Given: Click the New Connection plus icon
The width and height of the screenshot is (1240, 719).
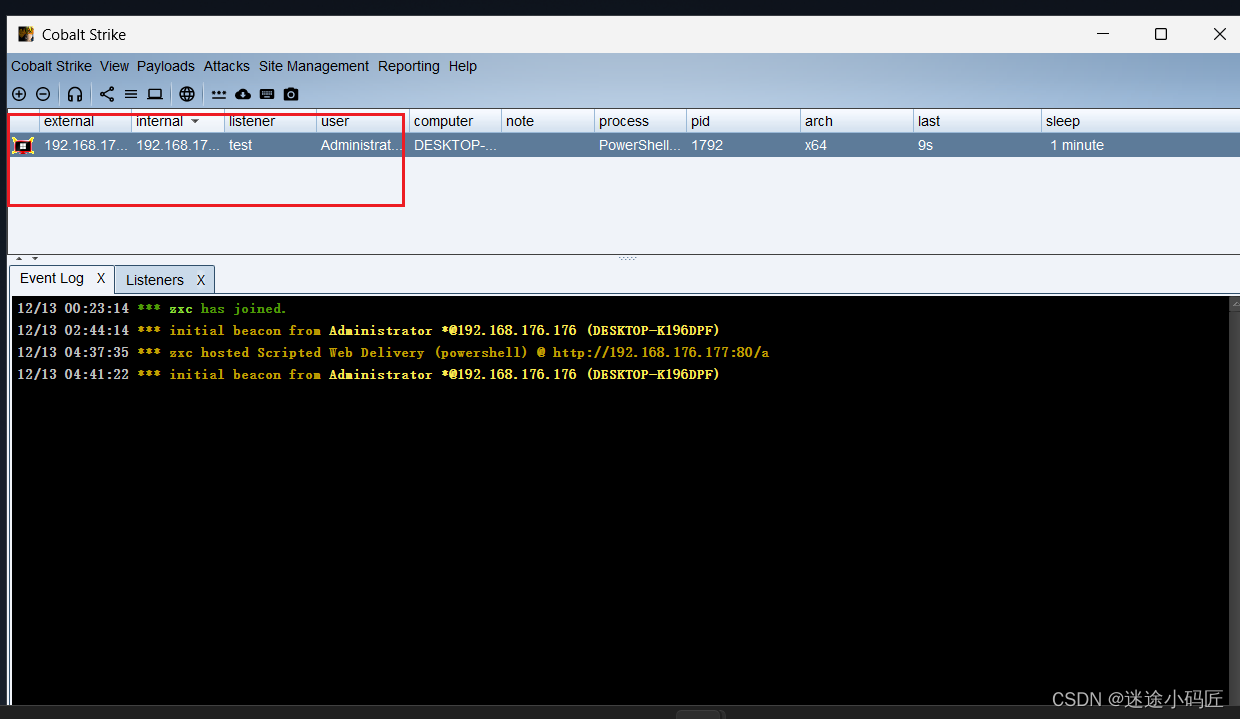Looking at the screenshot, I should click(x=19, y=93).
